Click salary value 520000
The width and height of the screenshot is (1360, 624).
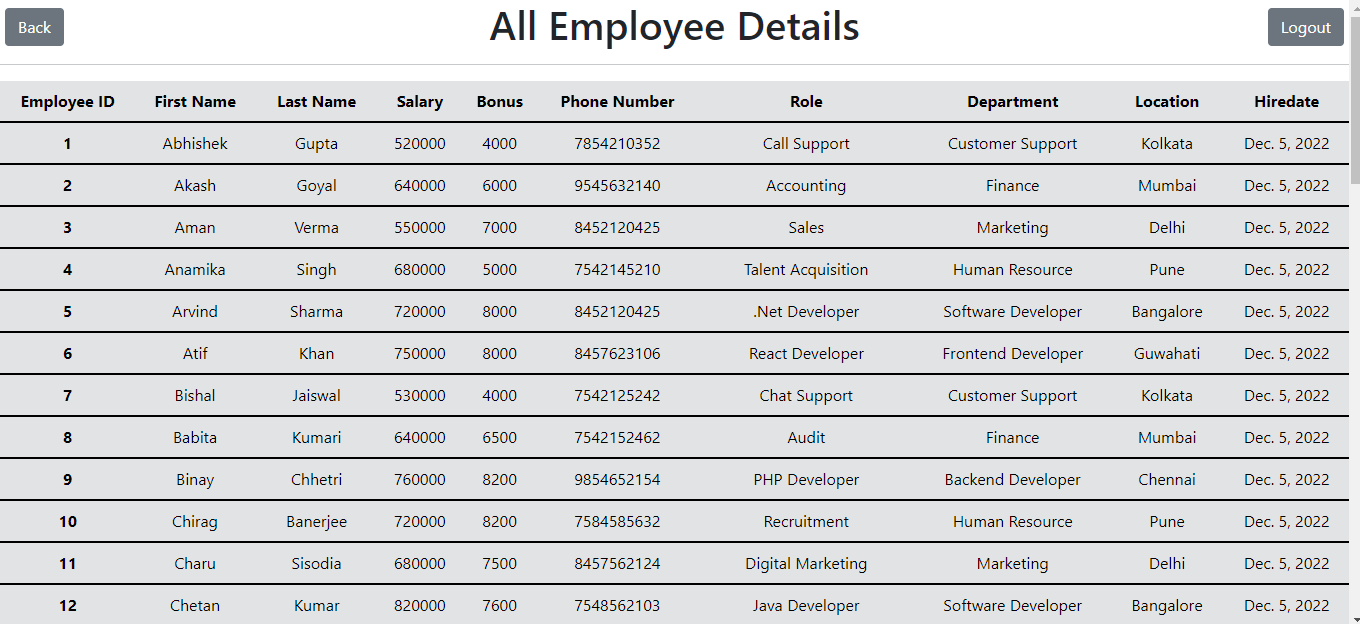coord(420,144)
